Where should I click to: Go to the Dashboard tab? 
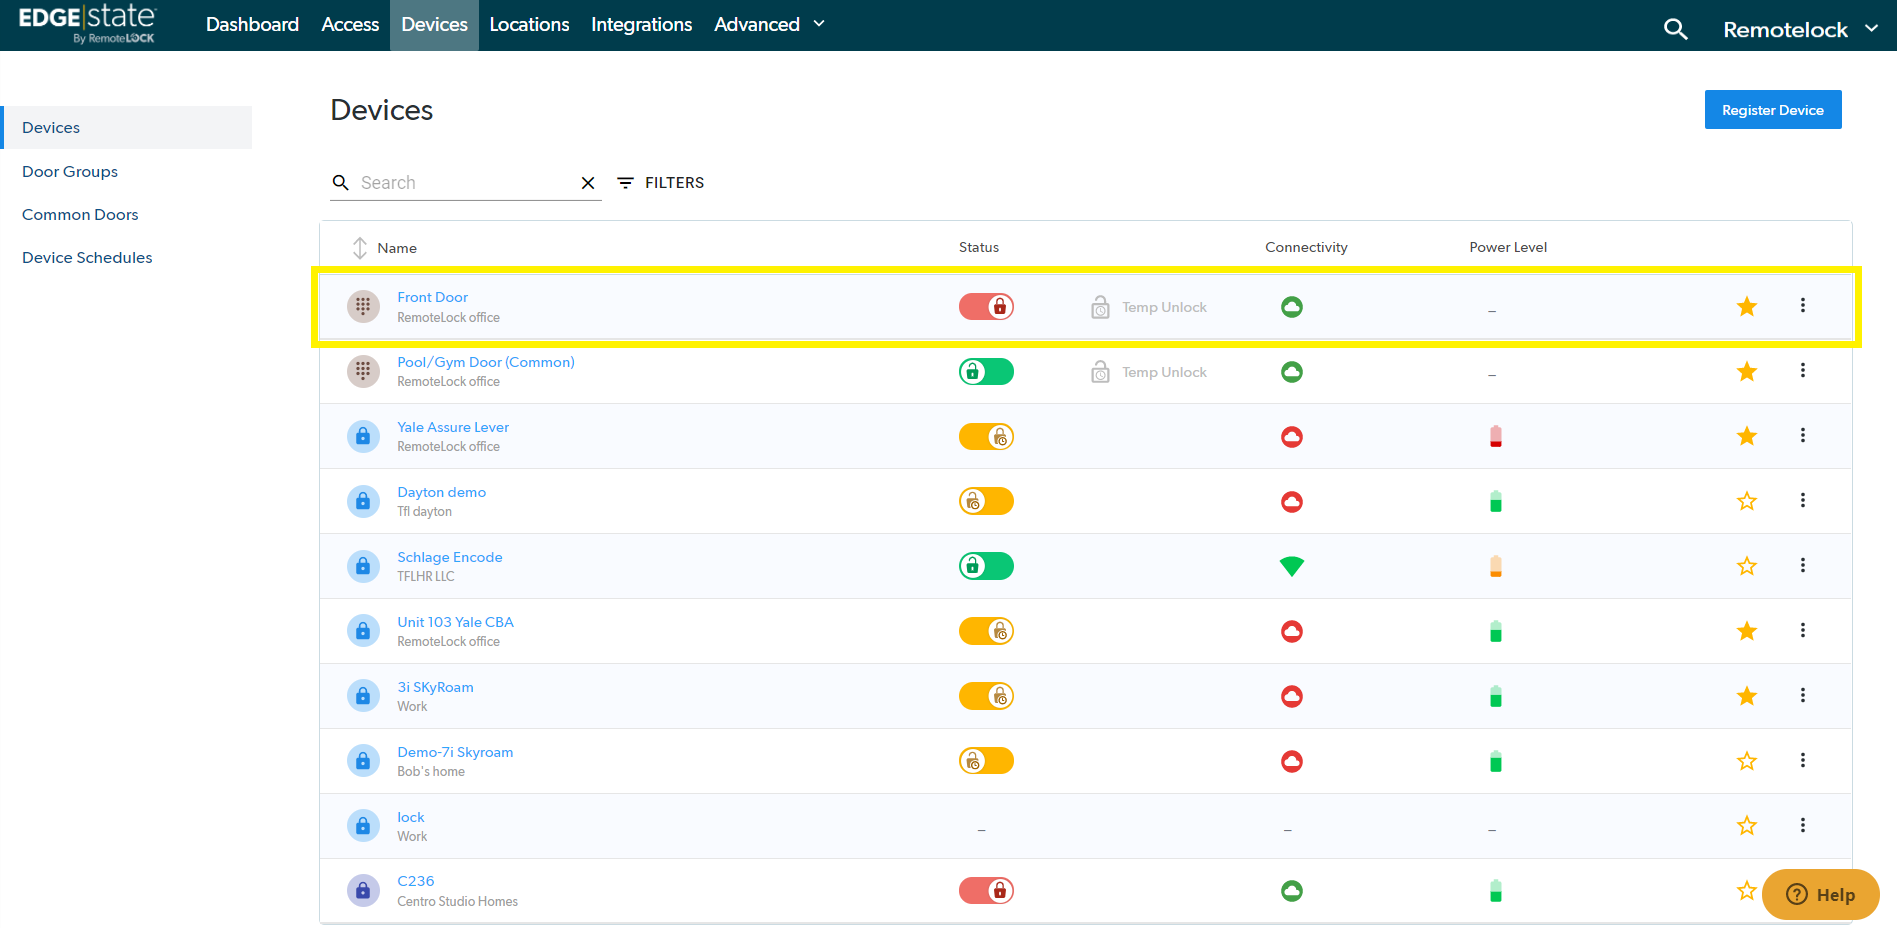[252, 25]
